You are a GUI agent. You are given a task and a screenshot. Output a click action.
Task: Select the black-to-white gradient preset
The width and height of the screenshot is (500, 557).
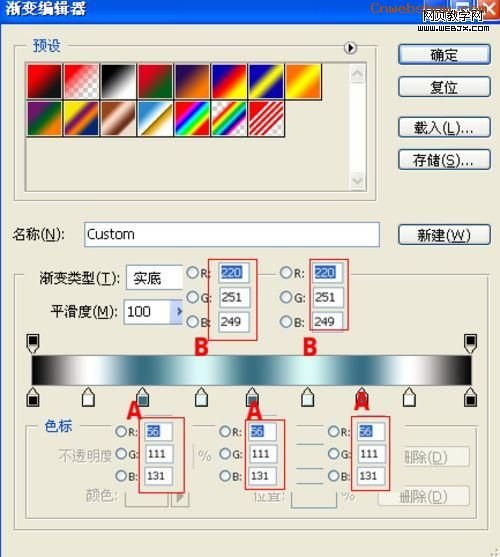click(x=118, y=81)
